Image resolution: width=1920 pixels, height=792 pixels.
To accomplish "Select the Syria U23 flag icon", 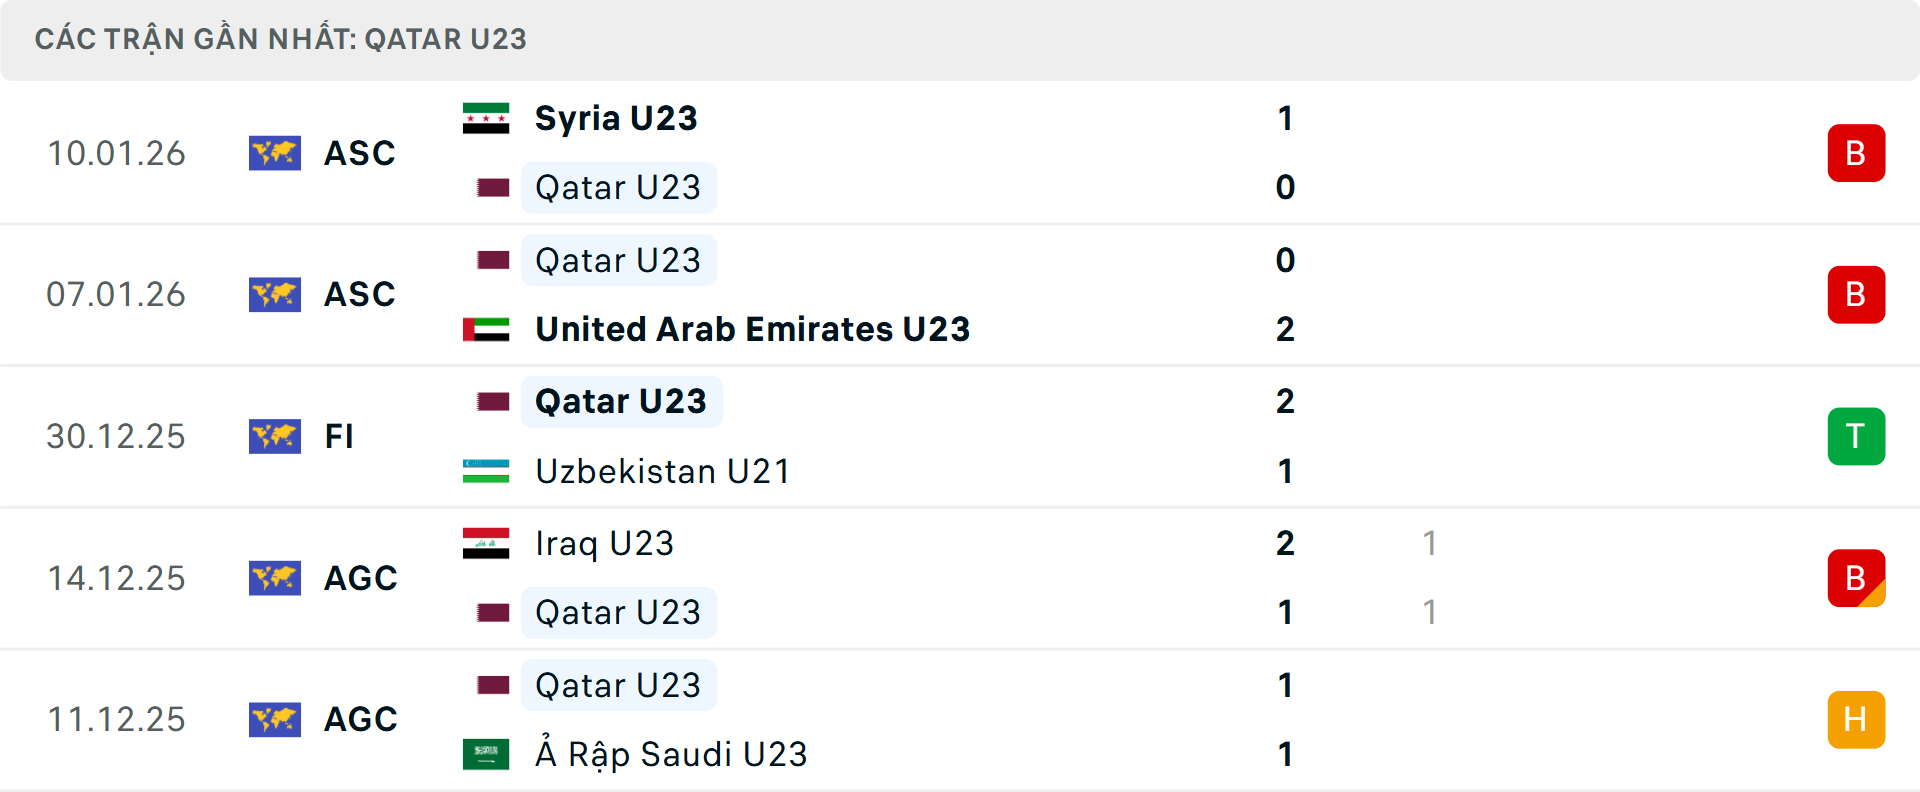I will click(x=486, y=116).
